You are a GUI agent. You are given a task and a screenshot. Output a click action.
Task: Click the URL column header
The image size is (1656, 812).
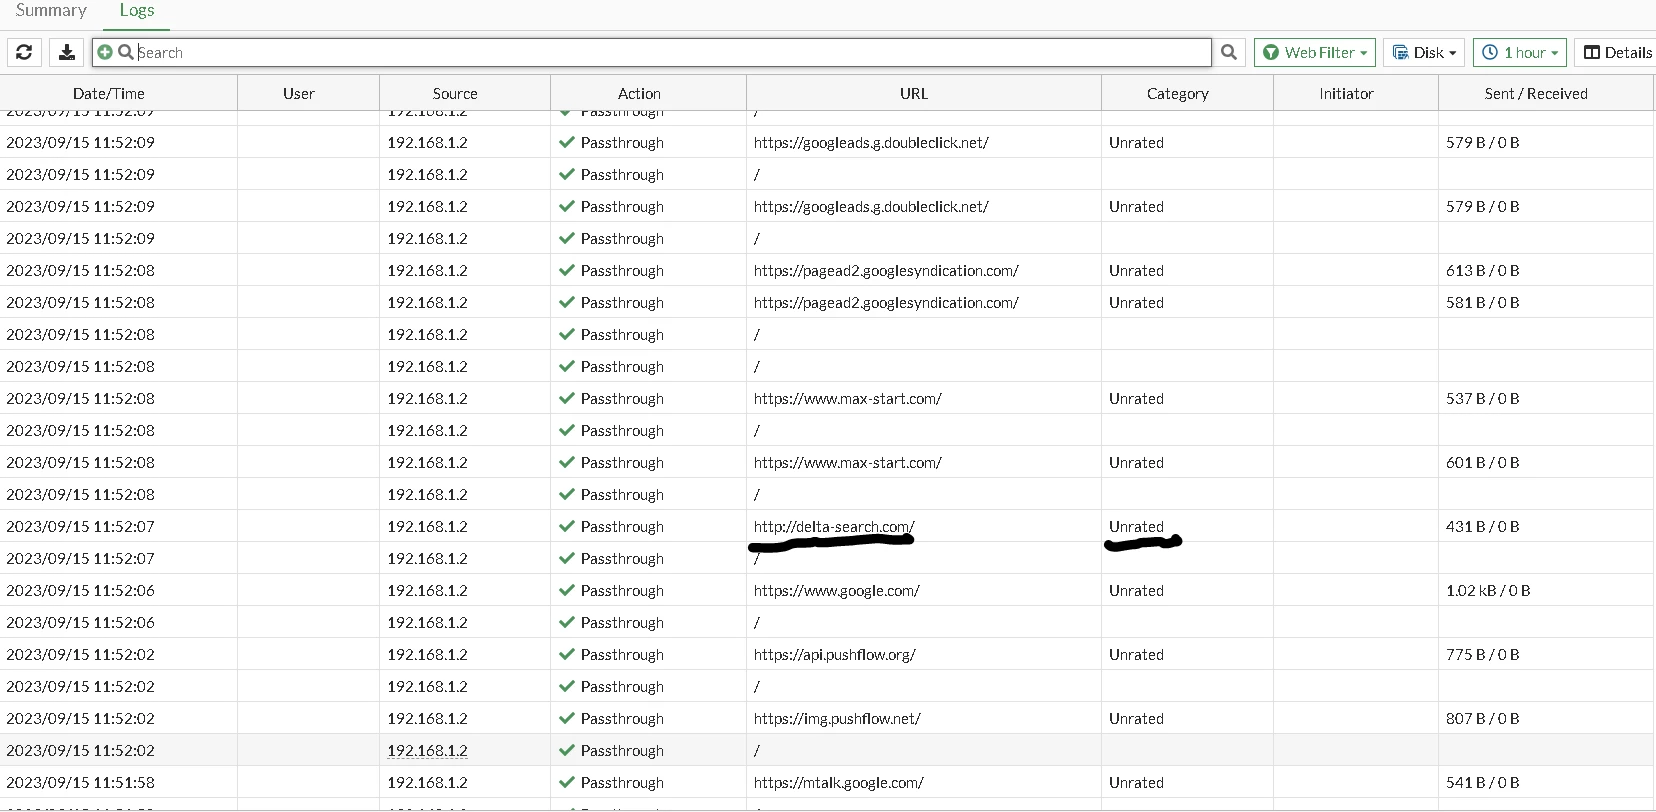tap(914, 93)
